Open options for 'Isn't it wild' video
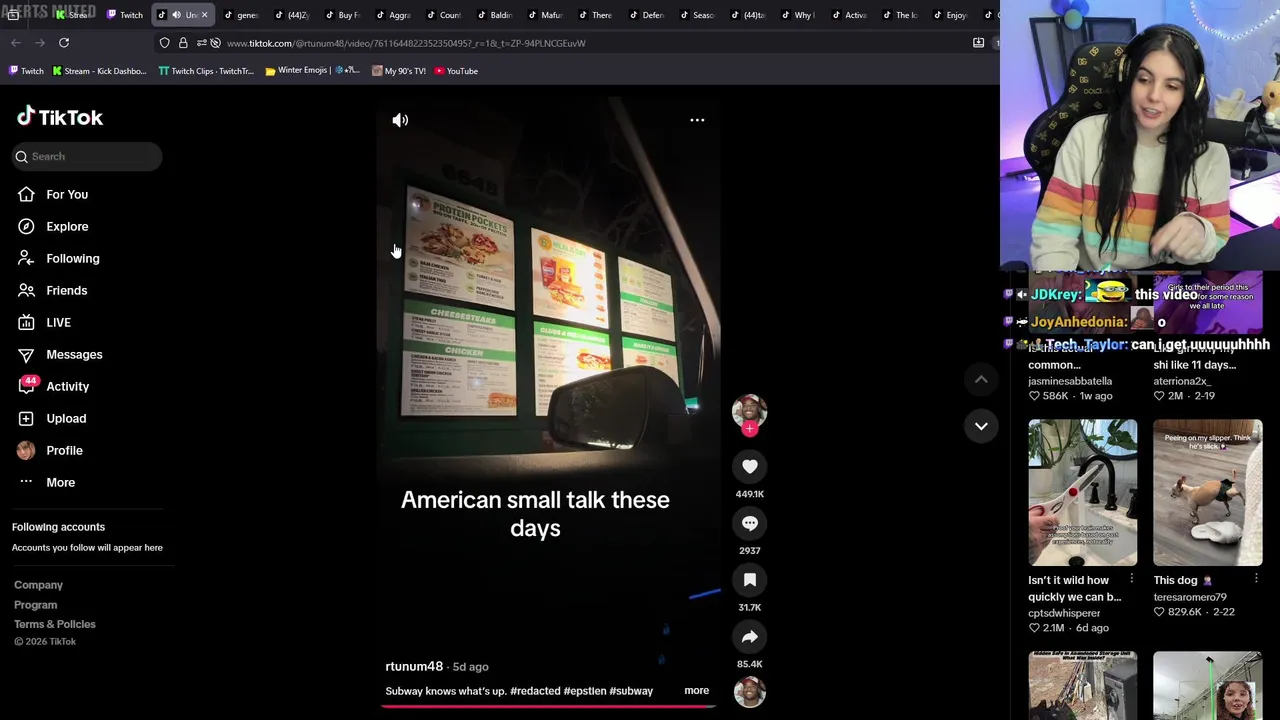 1131,579
